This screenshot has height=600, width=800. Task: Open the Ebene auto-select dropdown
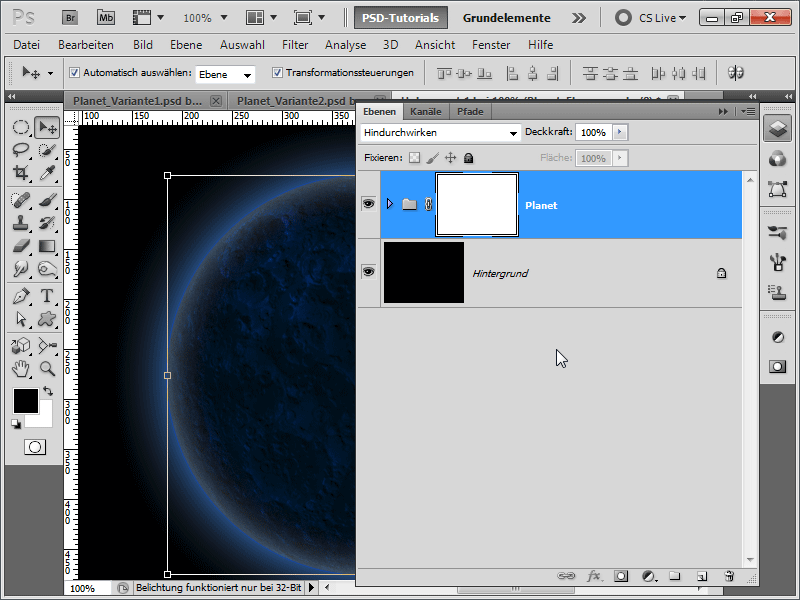[x=225, y=74]
